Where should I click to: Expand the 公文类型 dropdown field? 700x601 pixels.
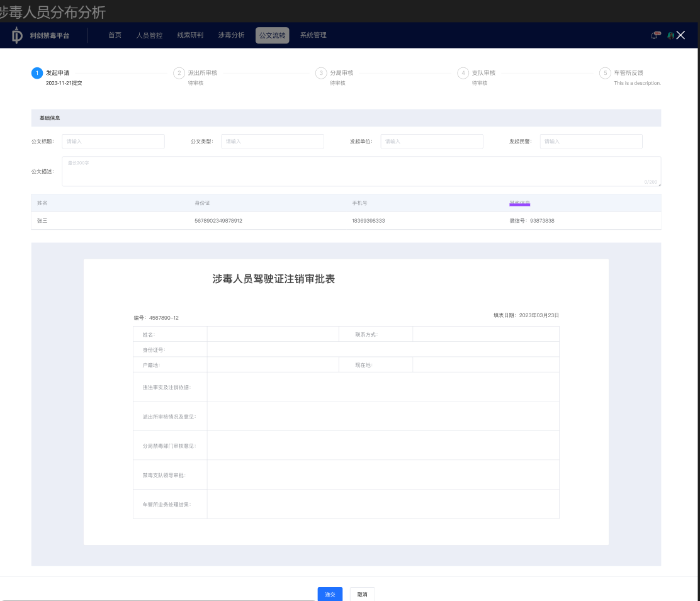pyautogui.click(x=272, y=142)
